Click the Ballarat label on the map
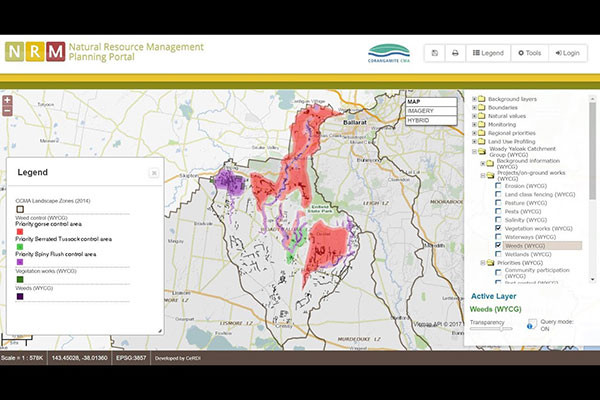This screenshot has height=400, width=600. (355, 122)
